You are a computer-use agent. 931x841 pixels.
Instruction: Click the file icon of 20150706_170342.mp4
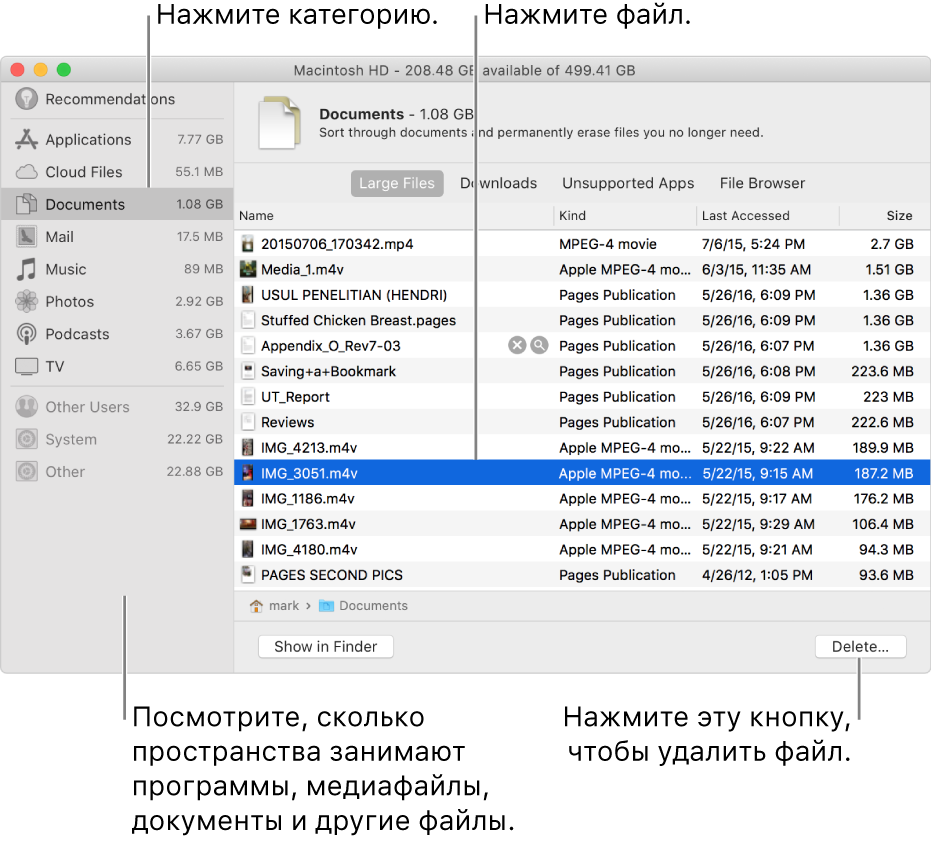248,244
